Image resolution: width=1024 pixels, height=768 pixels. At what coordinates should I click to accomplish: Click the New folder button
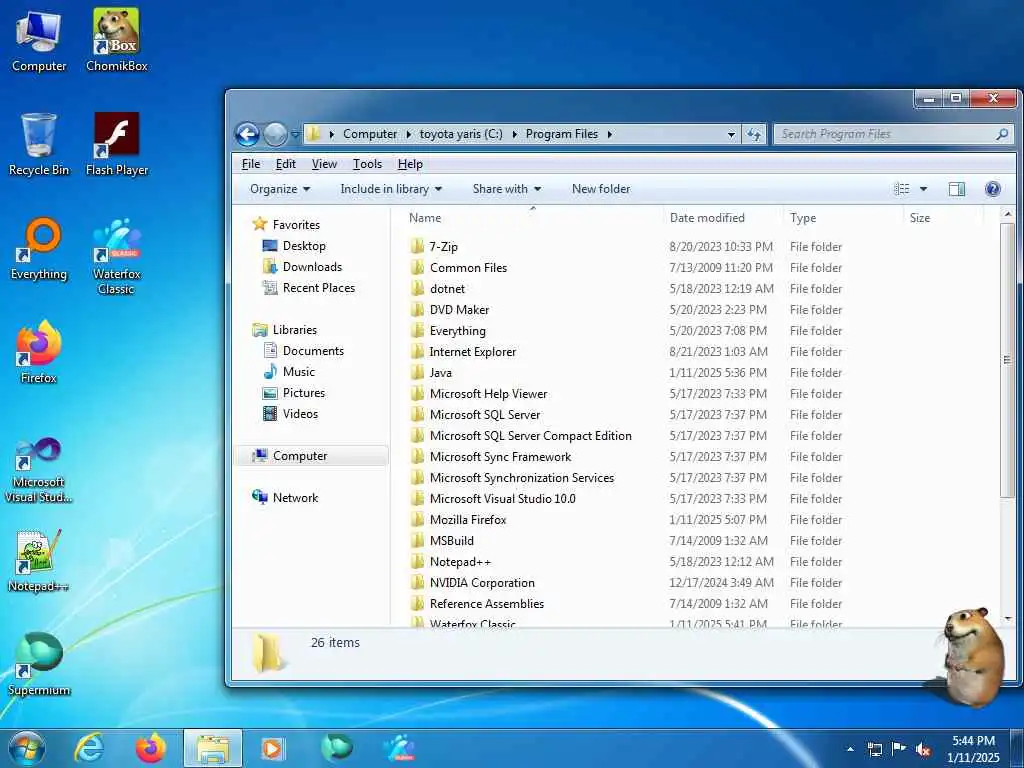[x=601, y=189]
